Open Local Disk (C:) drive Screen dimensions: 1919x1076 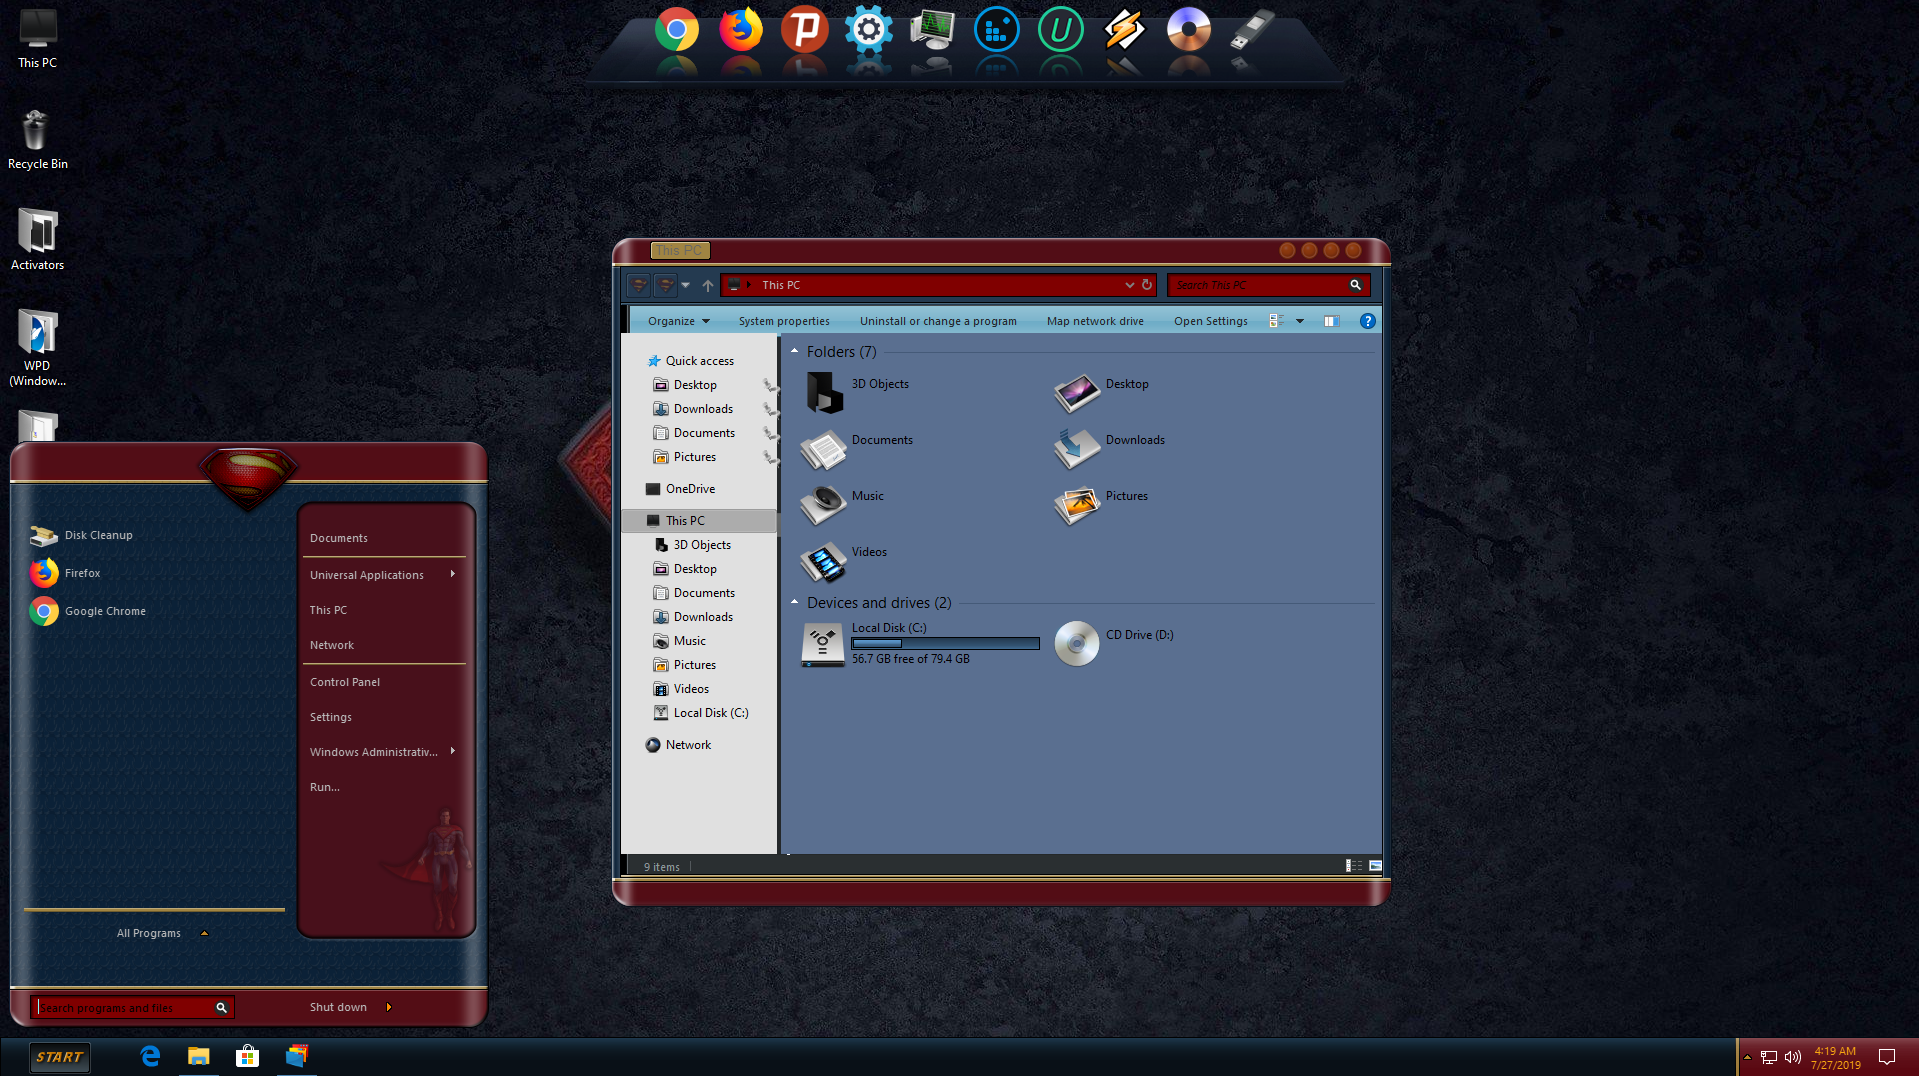tap(824, 644)
